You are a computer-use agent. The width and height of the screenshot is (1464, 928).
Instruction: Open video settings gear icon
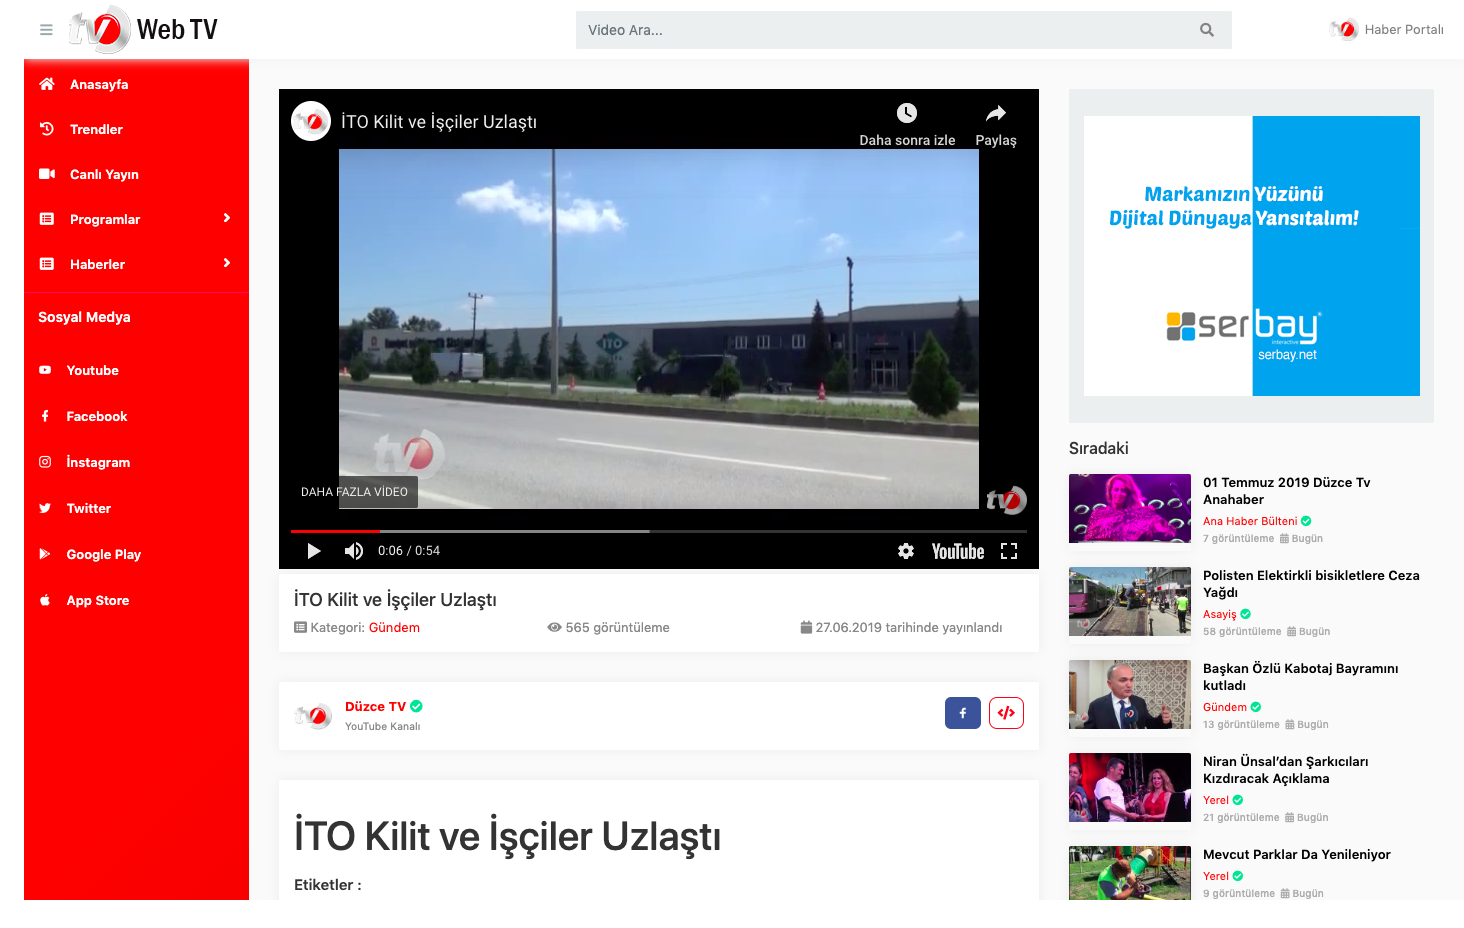click(906, 551)
